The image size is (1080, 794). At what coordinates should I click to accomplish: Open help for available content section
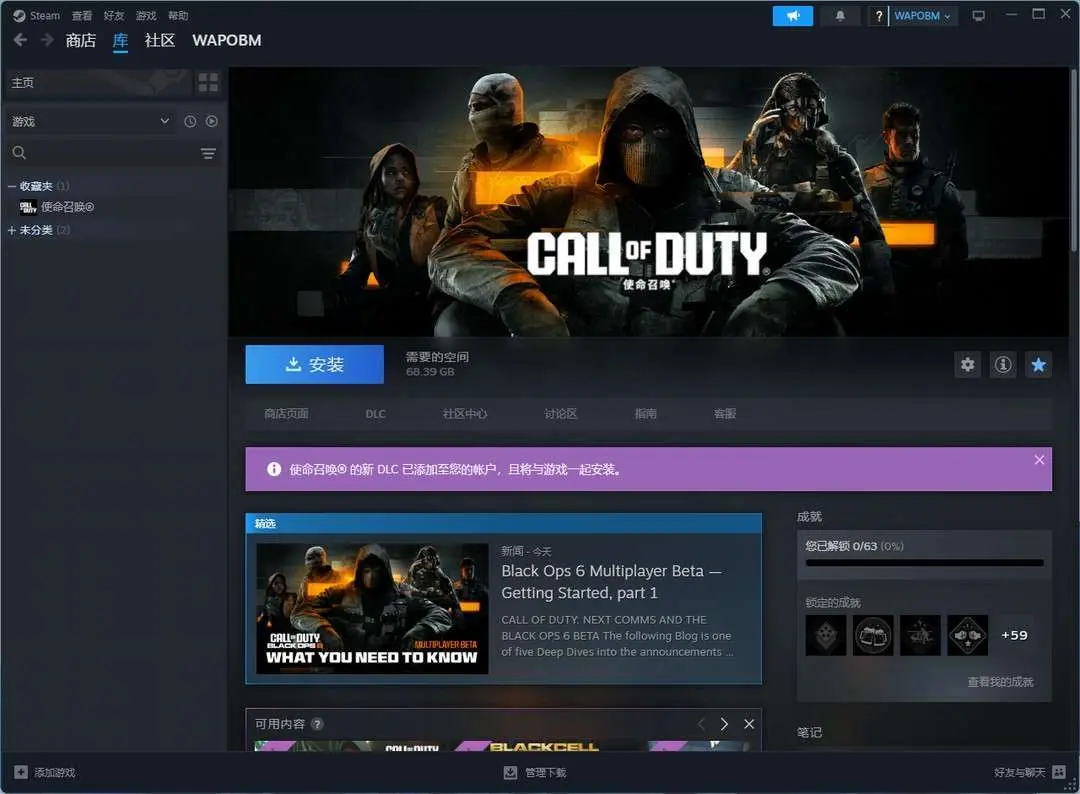317,724
